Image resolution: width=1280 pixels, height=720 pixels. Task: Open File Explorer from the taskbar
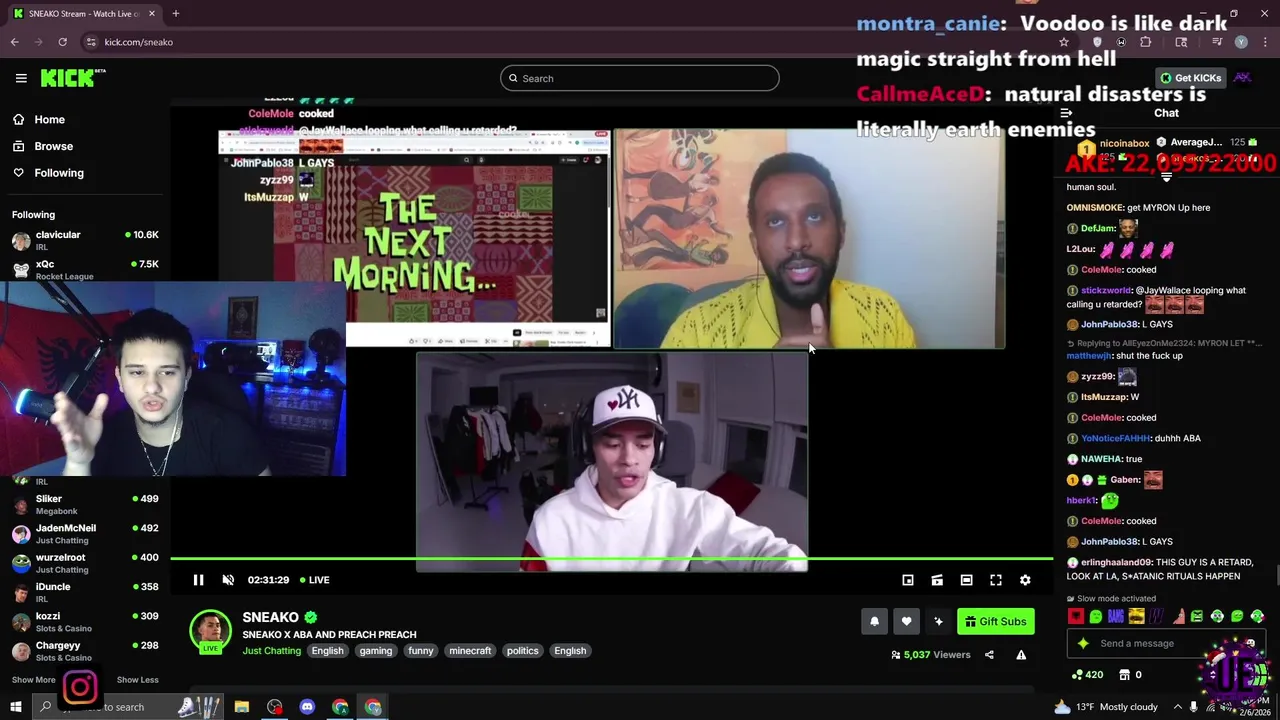242,707
